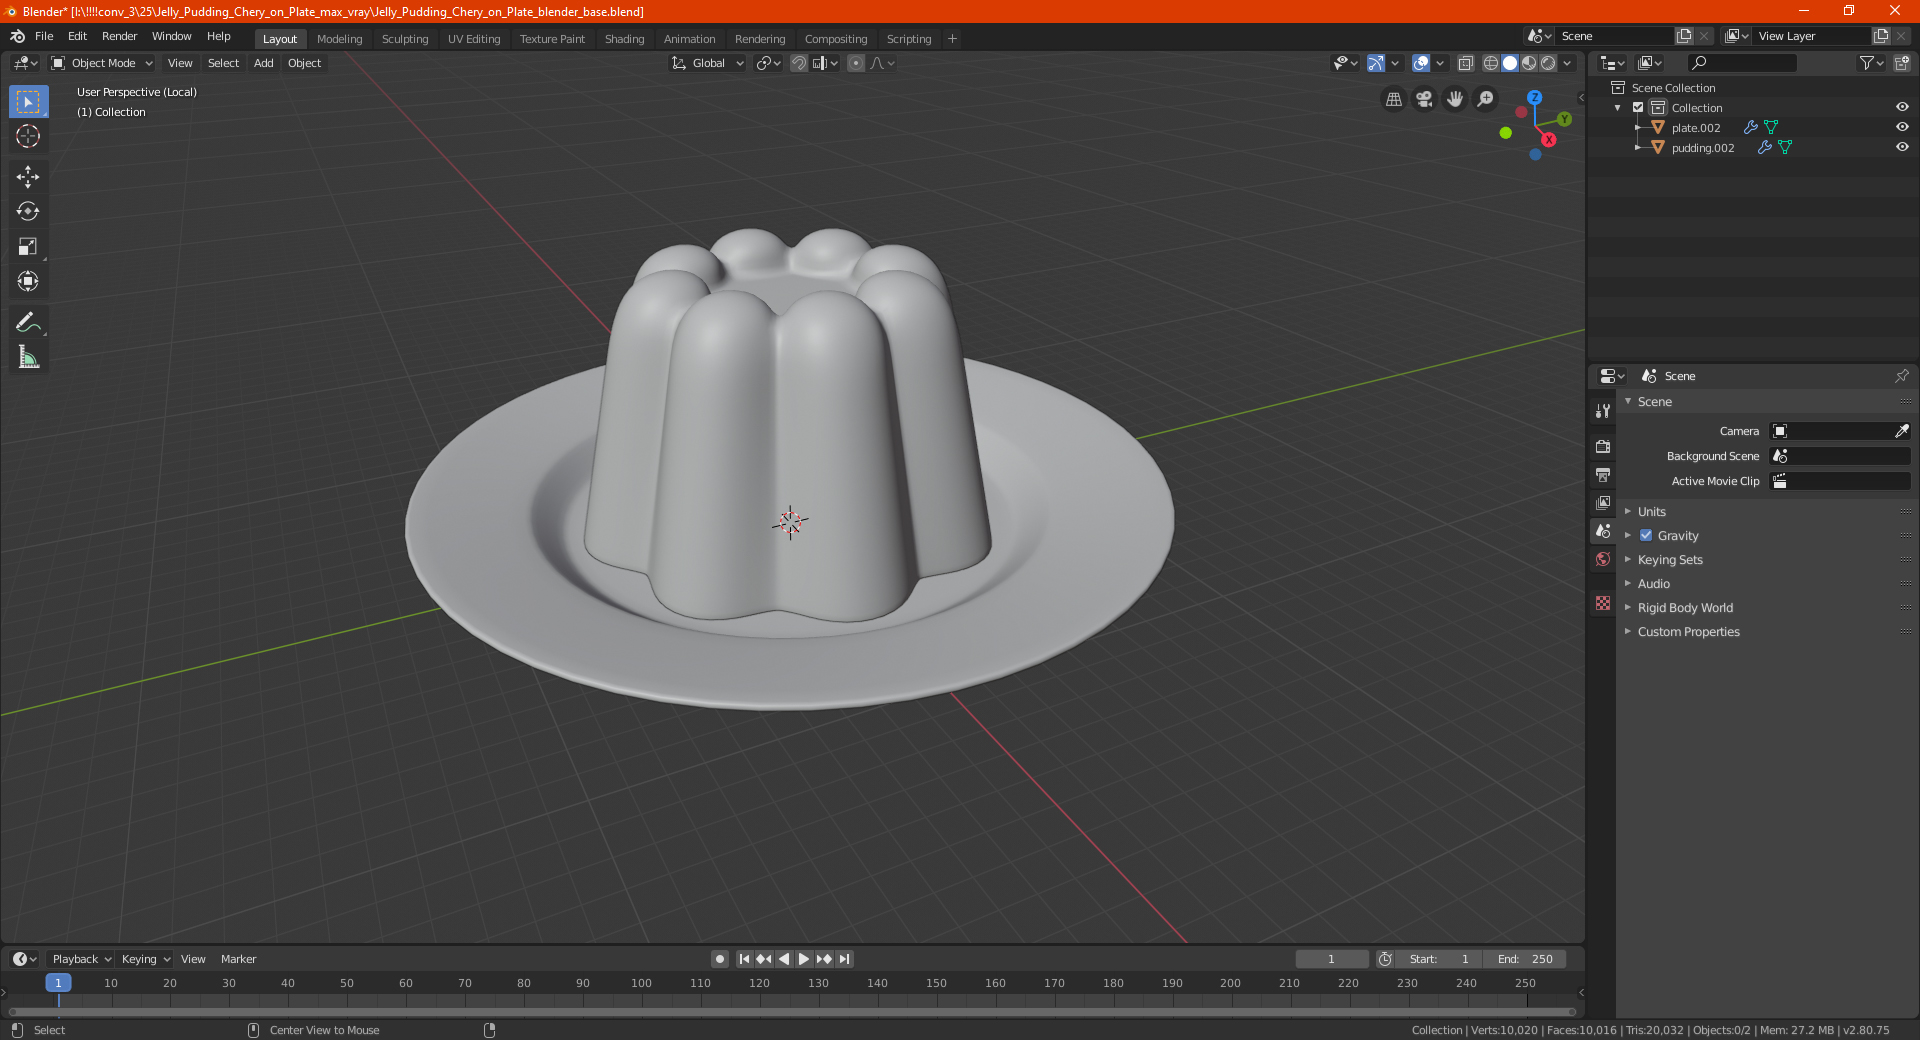1920x1040 pixels.
Task: Switch to camera view icon
Action: click(1424, 99)
